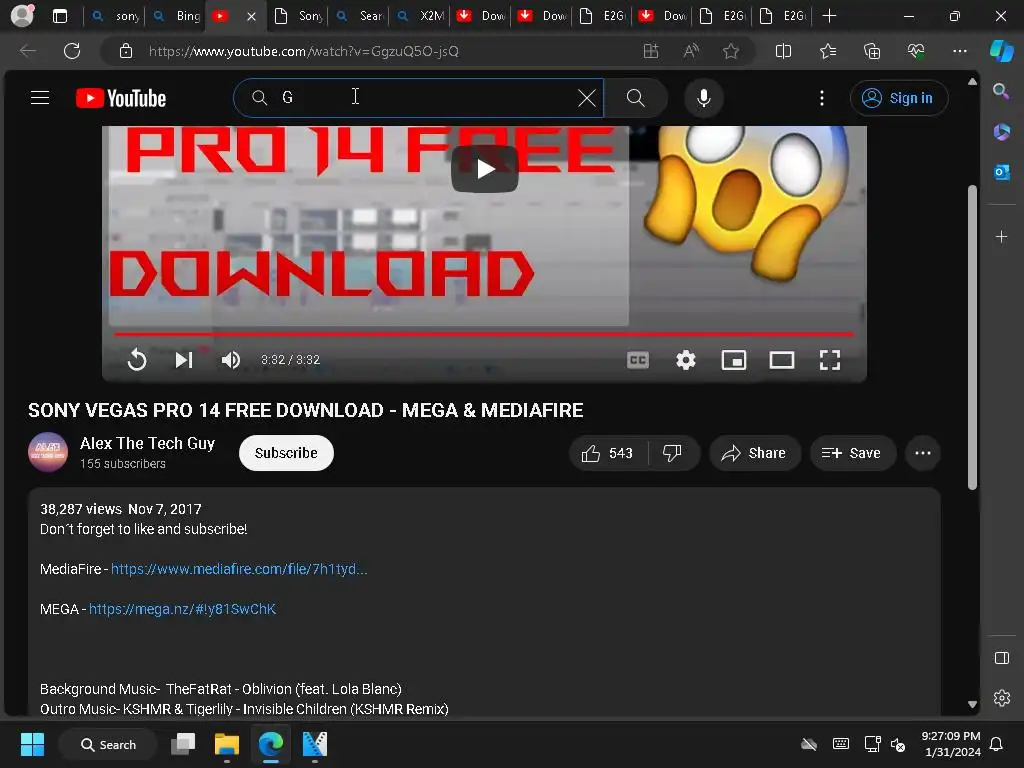Screen dimensions: 1024x768
Task: Seek on the red video progress bar
Action: 484,334
